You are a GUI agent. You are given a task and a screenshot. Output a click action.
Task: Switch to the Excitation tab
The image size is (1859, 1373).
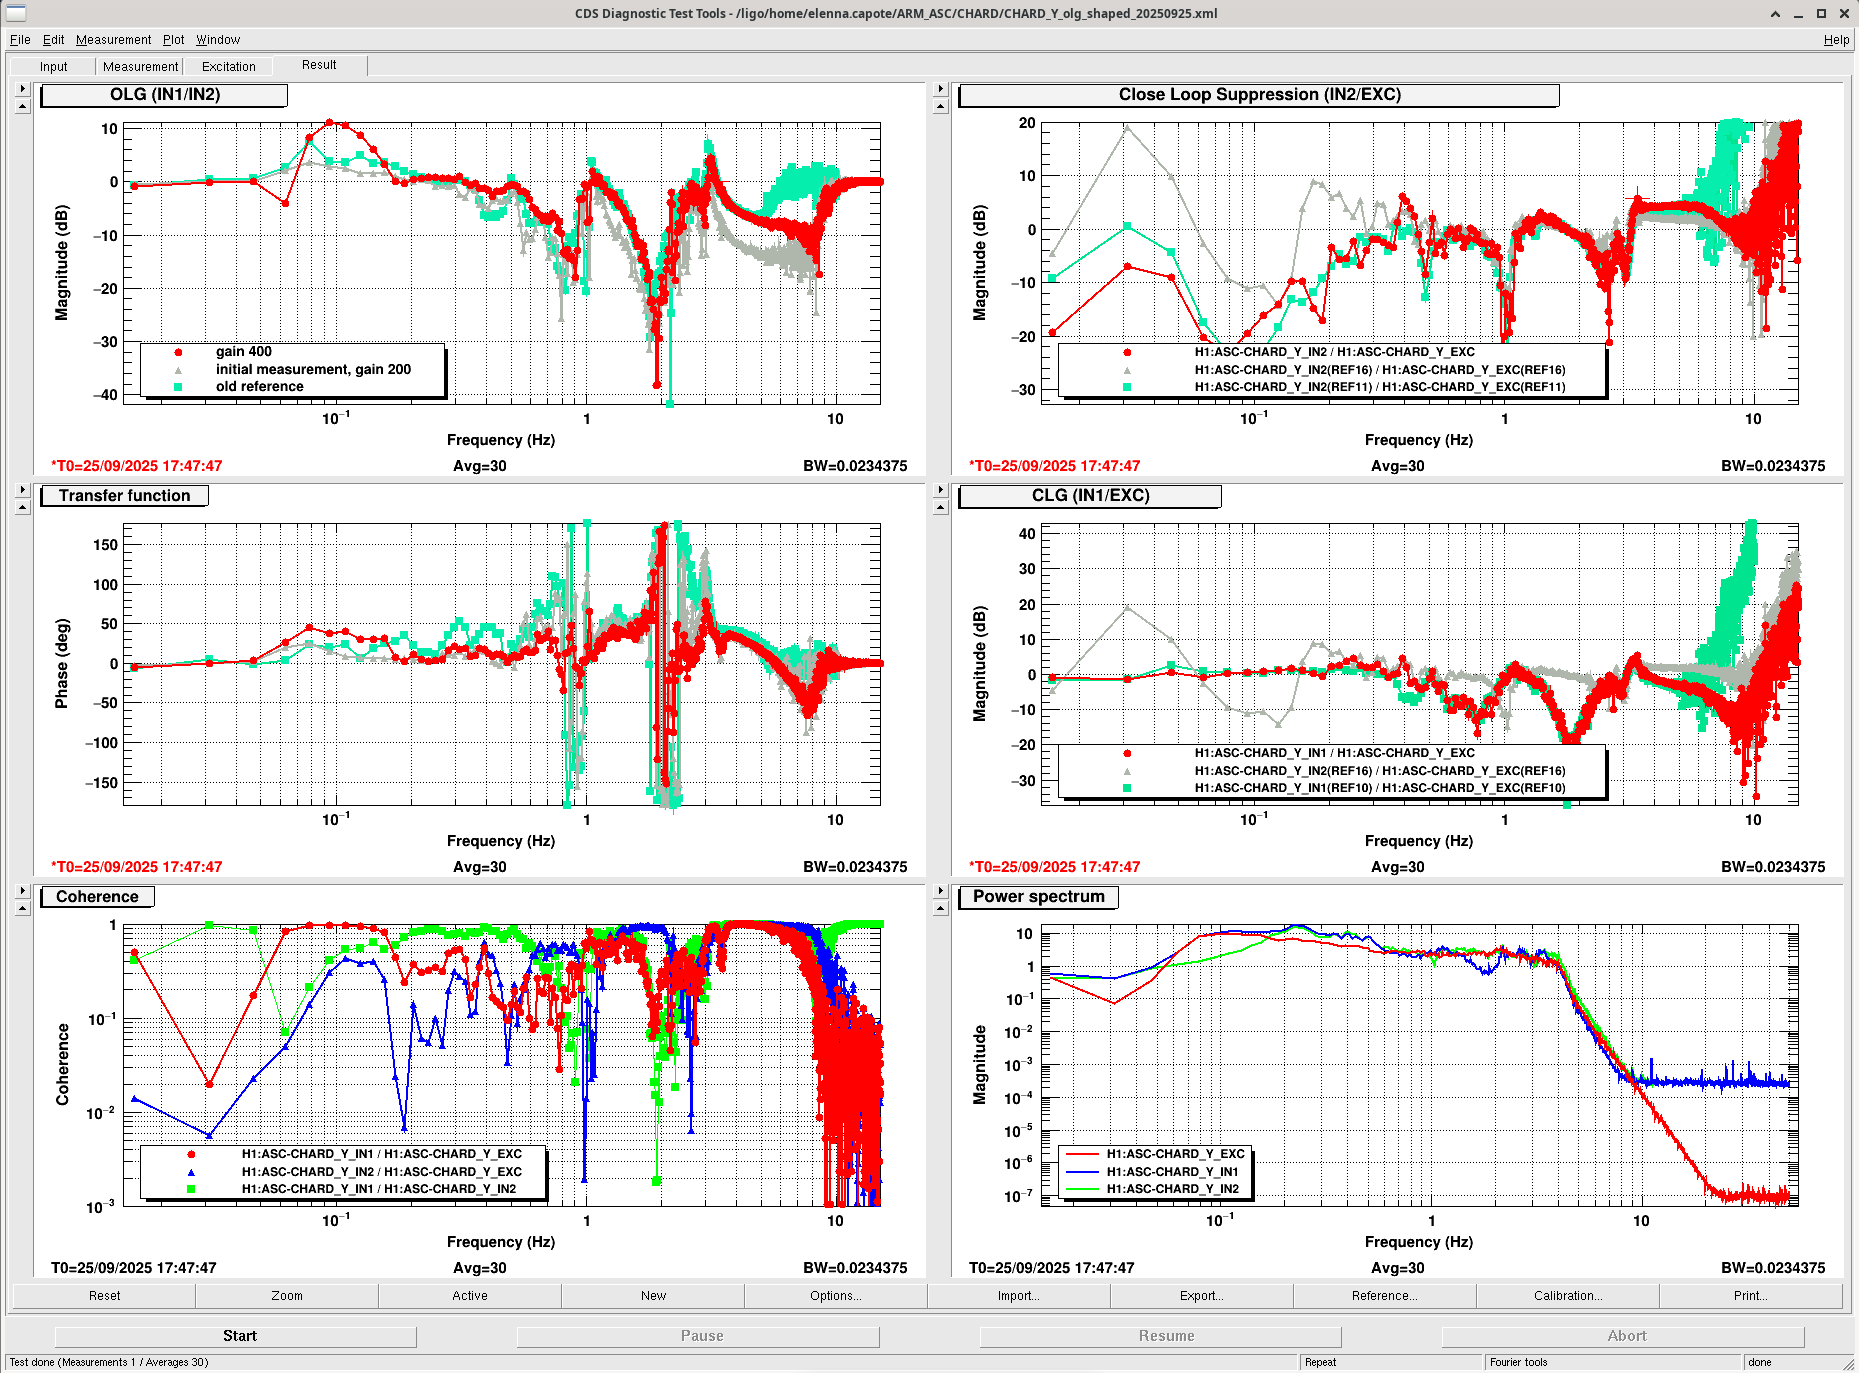228,67
